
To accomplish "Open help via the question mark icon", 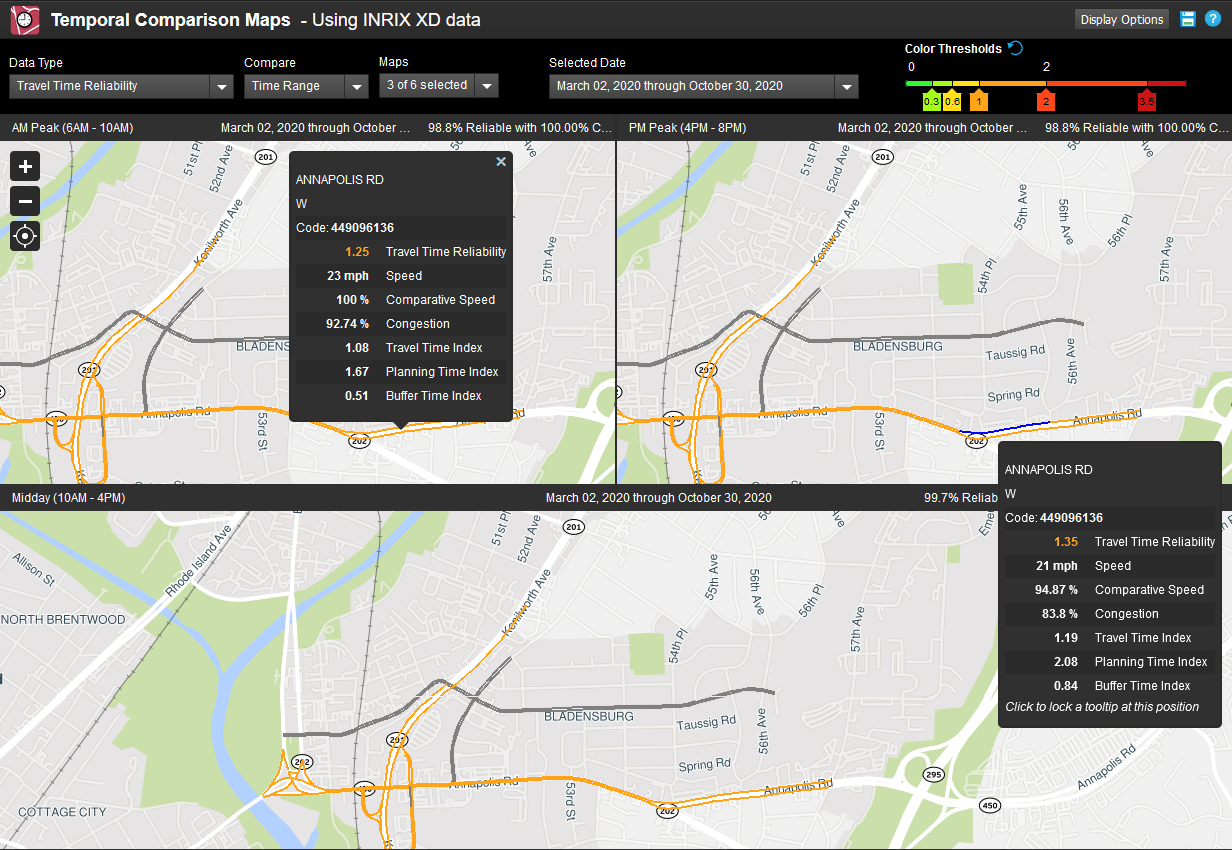I will 1214,18.
